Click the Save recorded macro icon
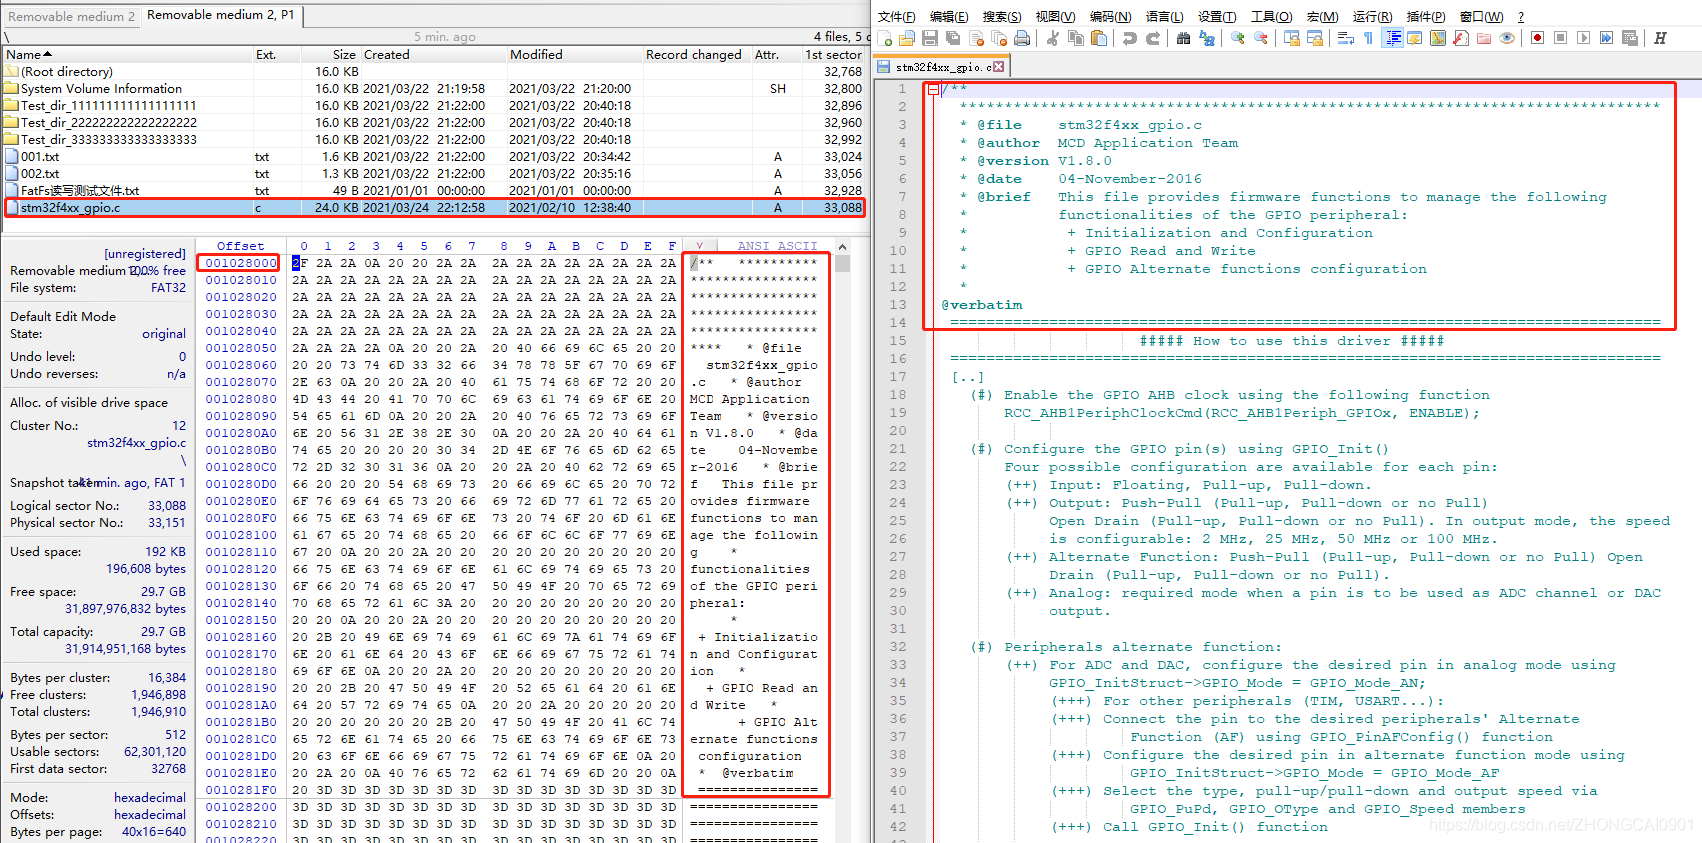Image resolution: width=1702 pixels, height=843 pixels. (x=1630, y=38)
